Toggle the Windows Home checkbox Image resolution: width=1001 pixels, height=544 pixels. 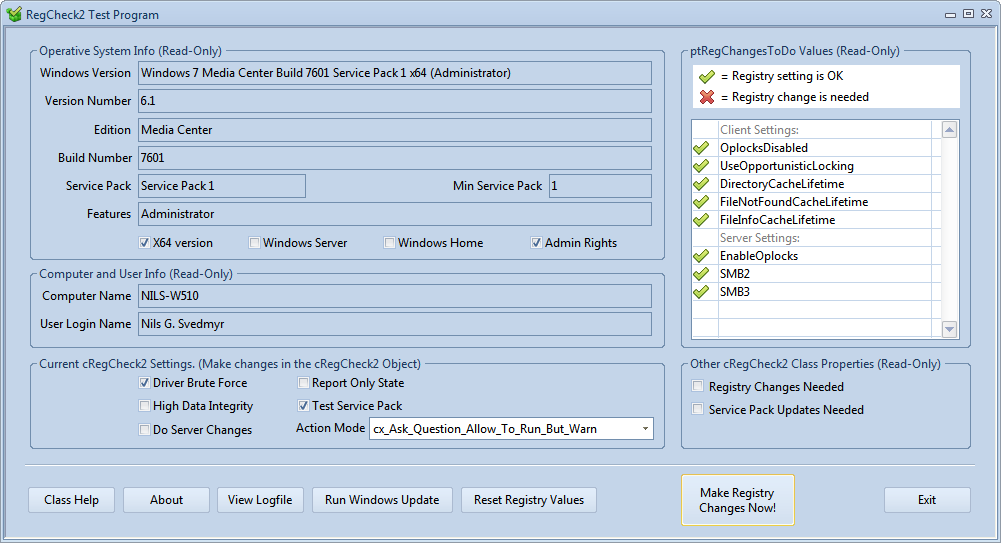[x=389, y=243]
